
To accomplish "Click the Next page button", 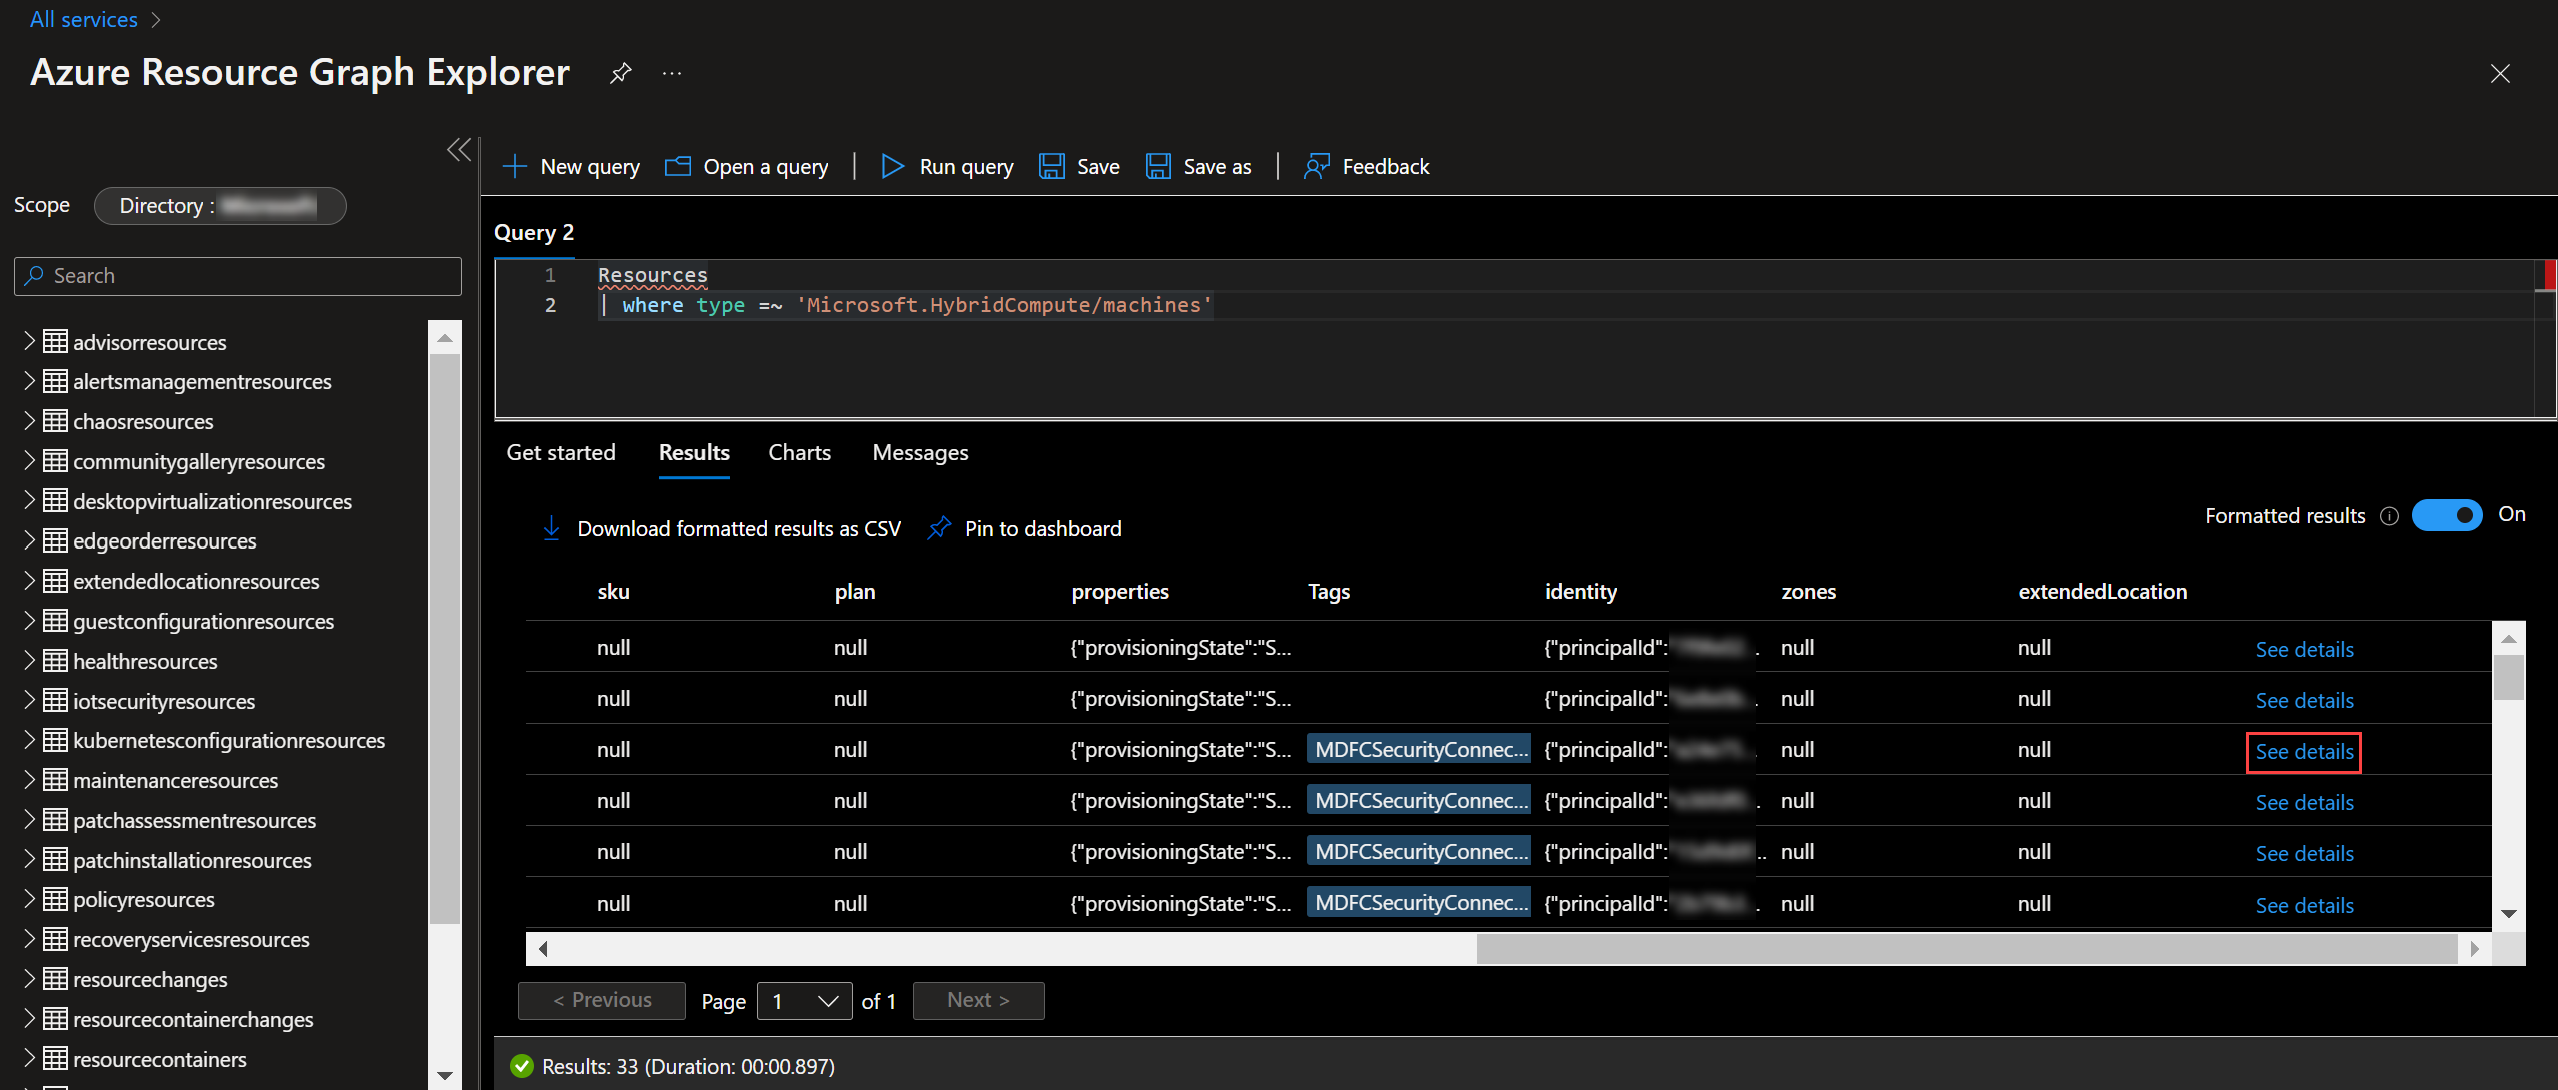I will 978,1001.
